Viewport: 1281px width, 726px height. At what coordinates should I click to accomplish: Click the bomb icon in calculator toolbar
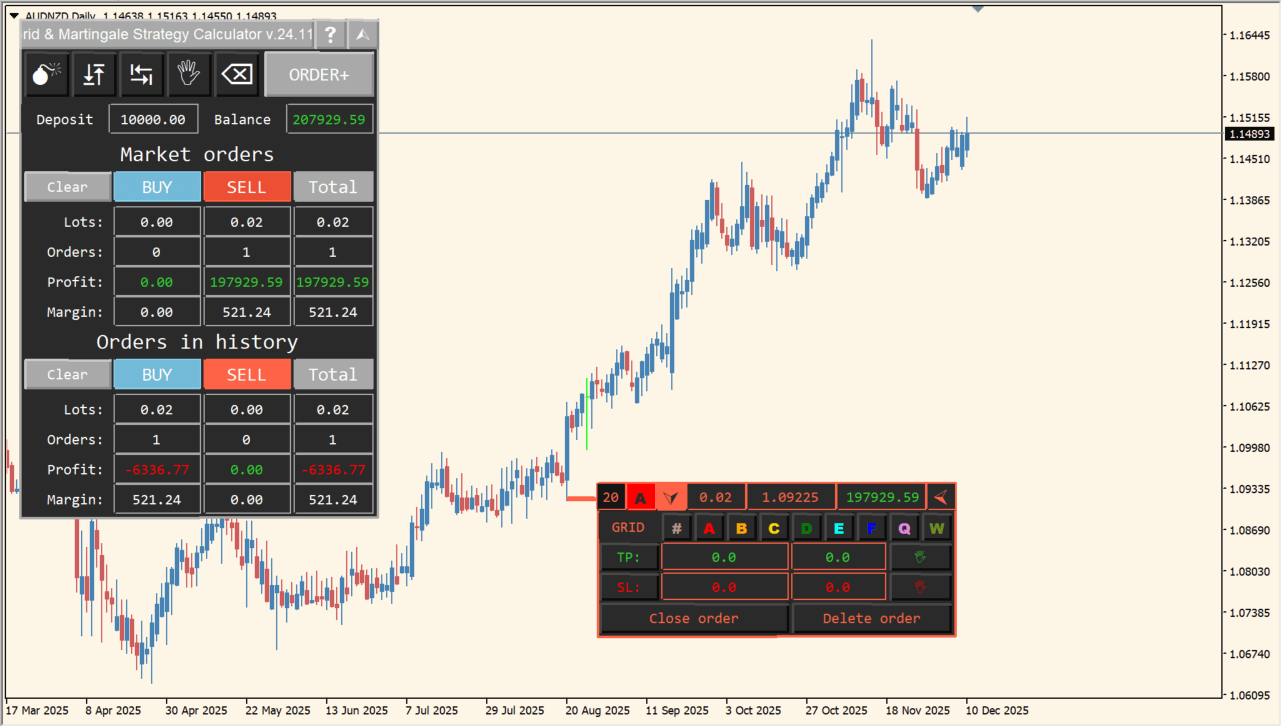coord(45,75)
